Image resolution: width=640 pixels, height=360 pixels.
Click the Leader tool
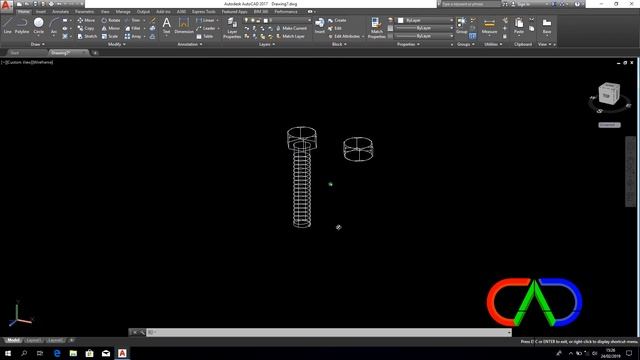[x=206, y=28]
